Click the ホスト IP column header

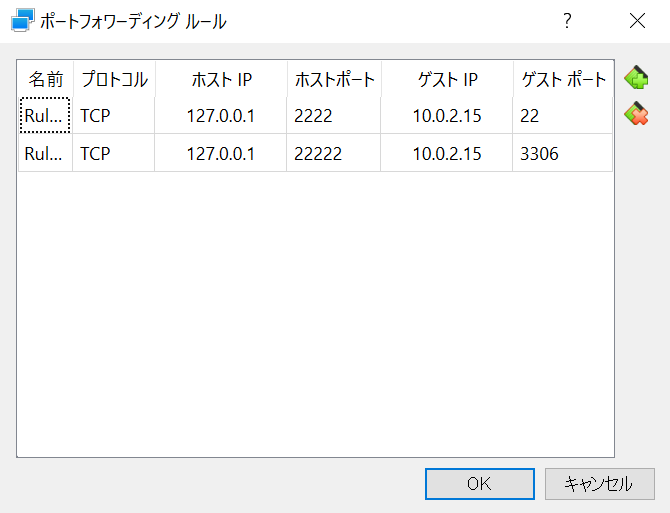point(221,79)
